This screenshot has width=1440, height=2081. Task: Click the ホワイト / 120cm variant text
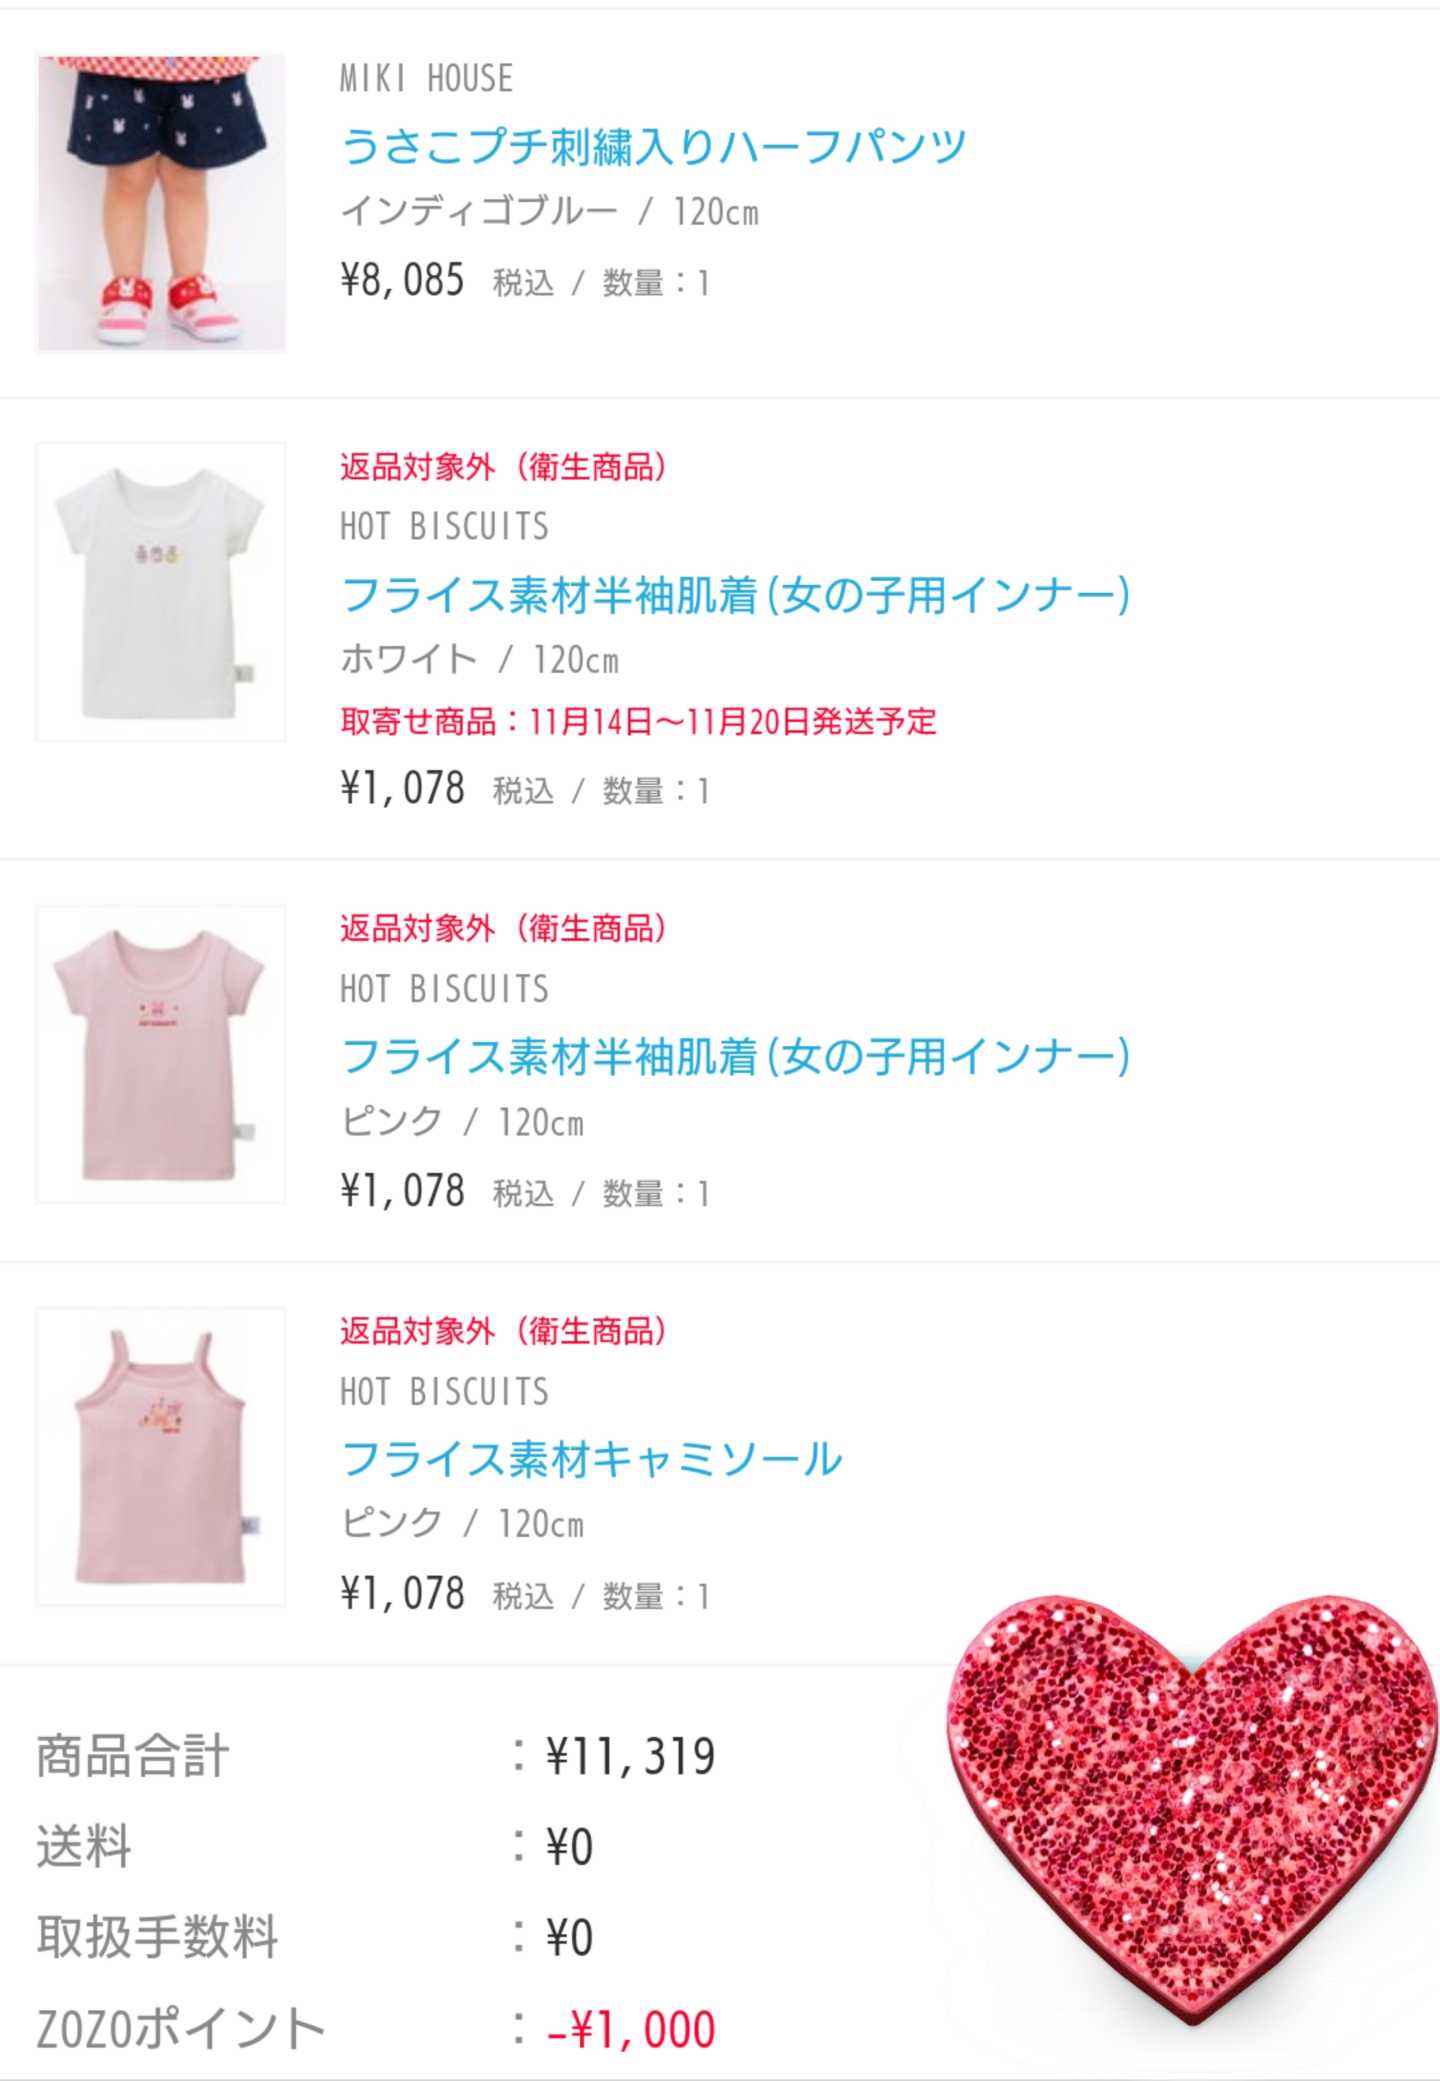click(x=479, y=660)
